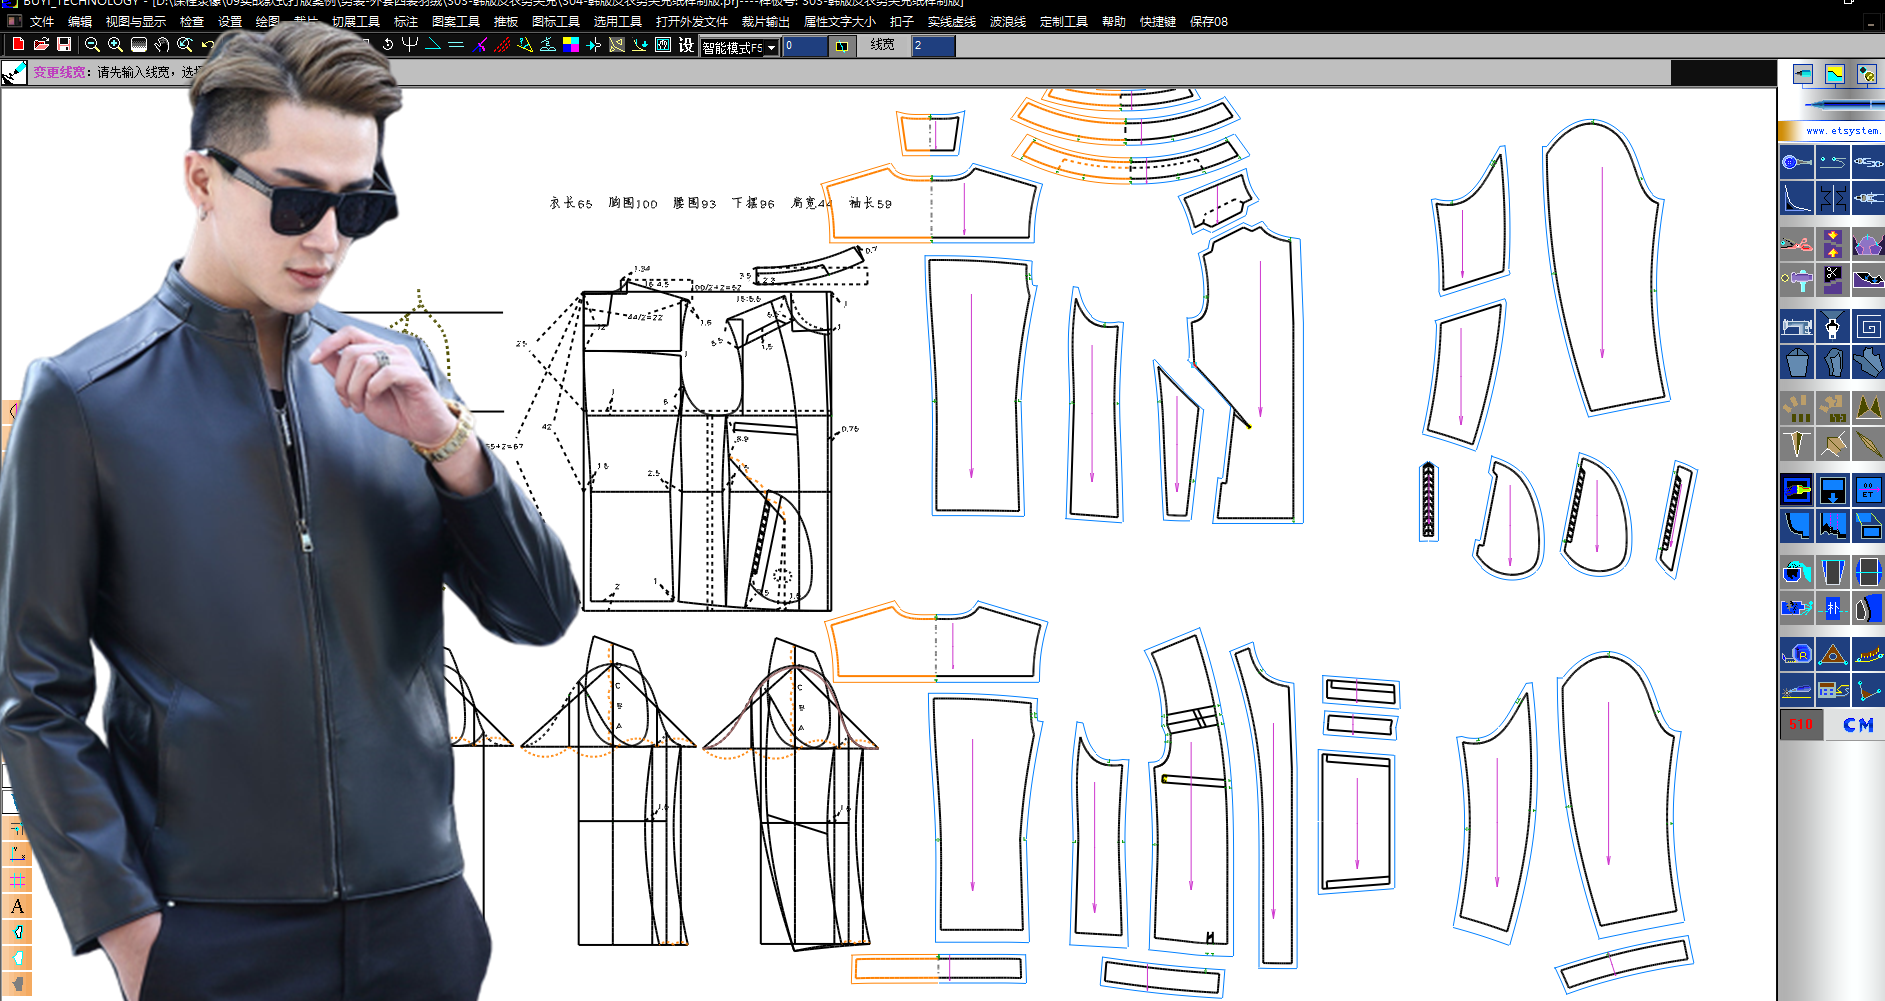Image resolution: width=1885 pixels, height=1001 pixels.
Task: Click the New file icon
Action: 18,44
